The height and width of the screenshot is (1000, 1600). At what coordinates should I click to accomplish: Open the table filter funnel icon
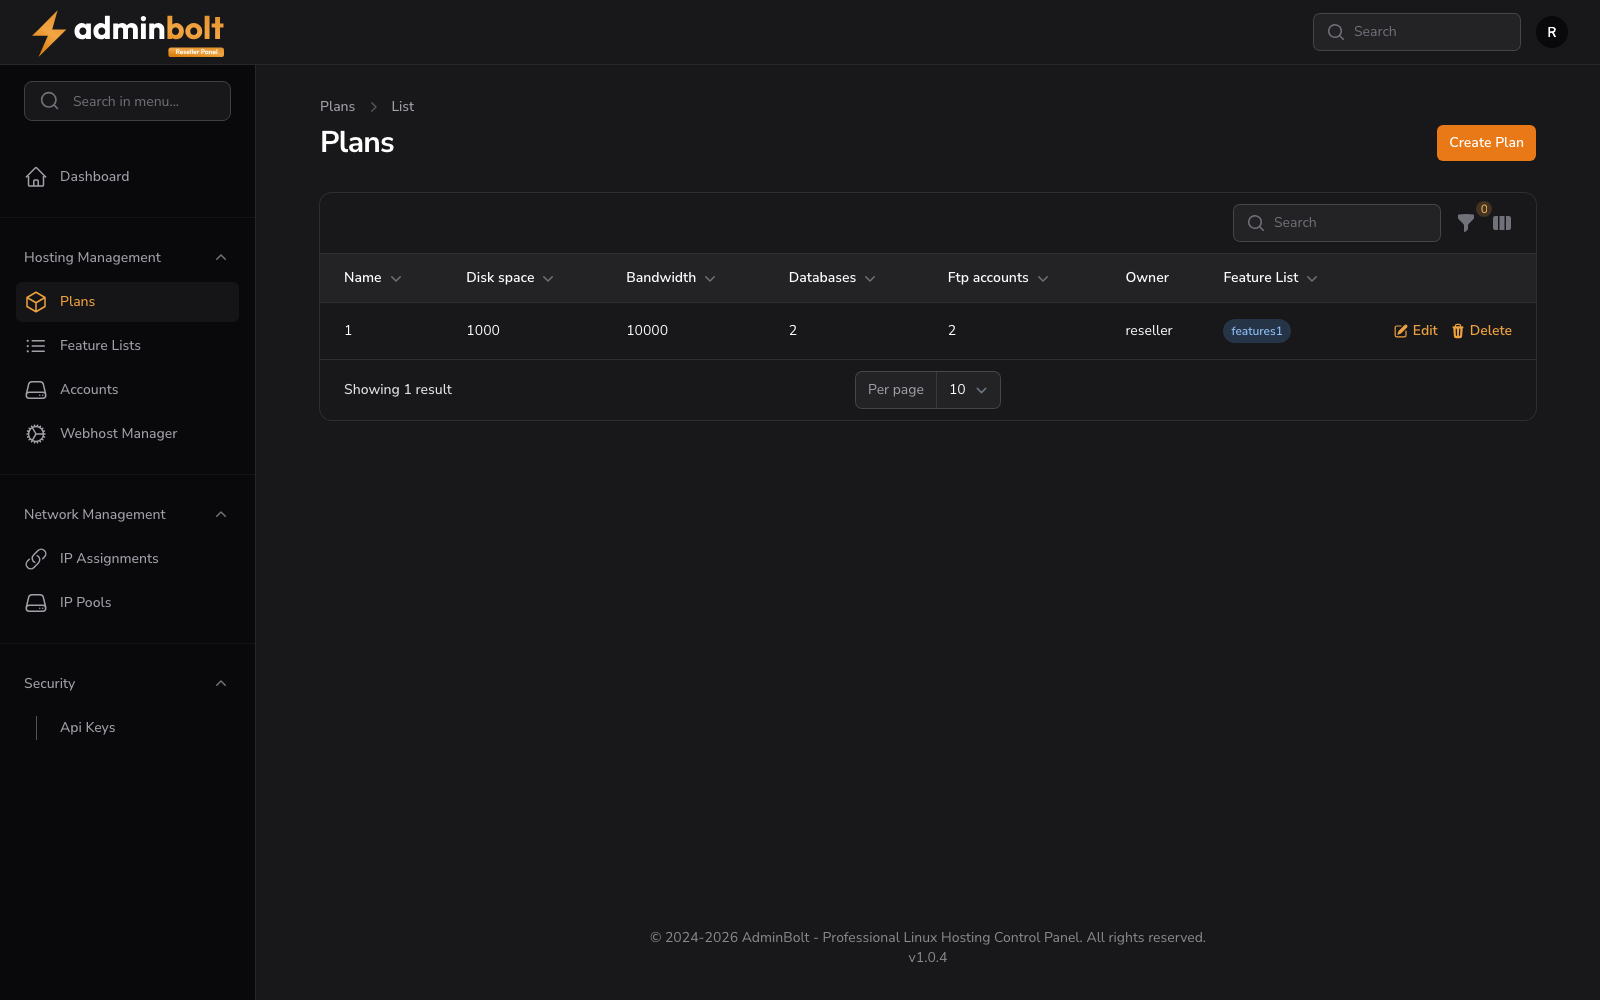[x=1466, y=223]
